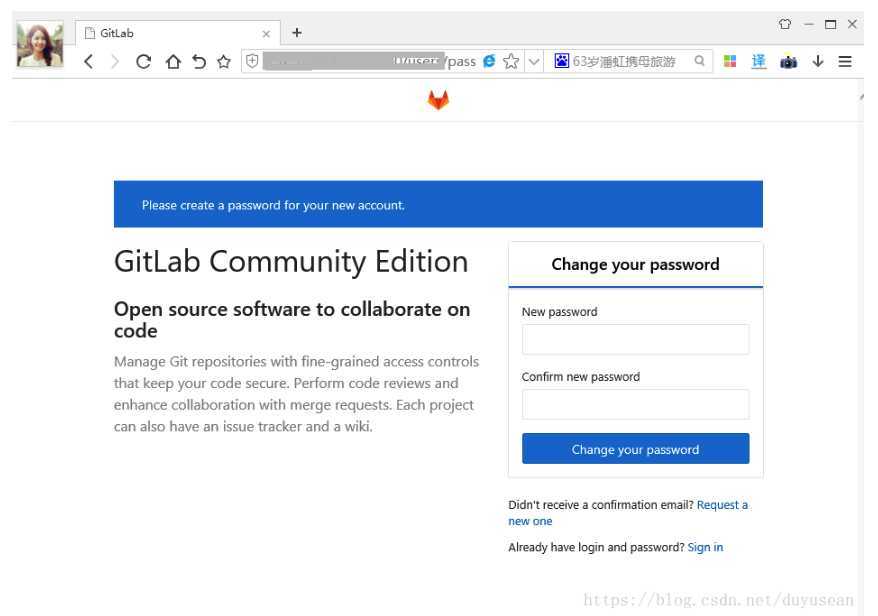The width and height of the screenshot is (878, 616).
Task: Click the GitLab fox logo
Action: coord(438,100)
